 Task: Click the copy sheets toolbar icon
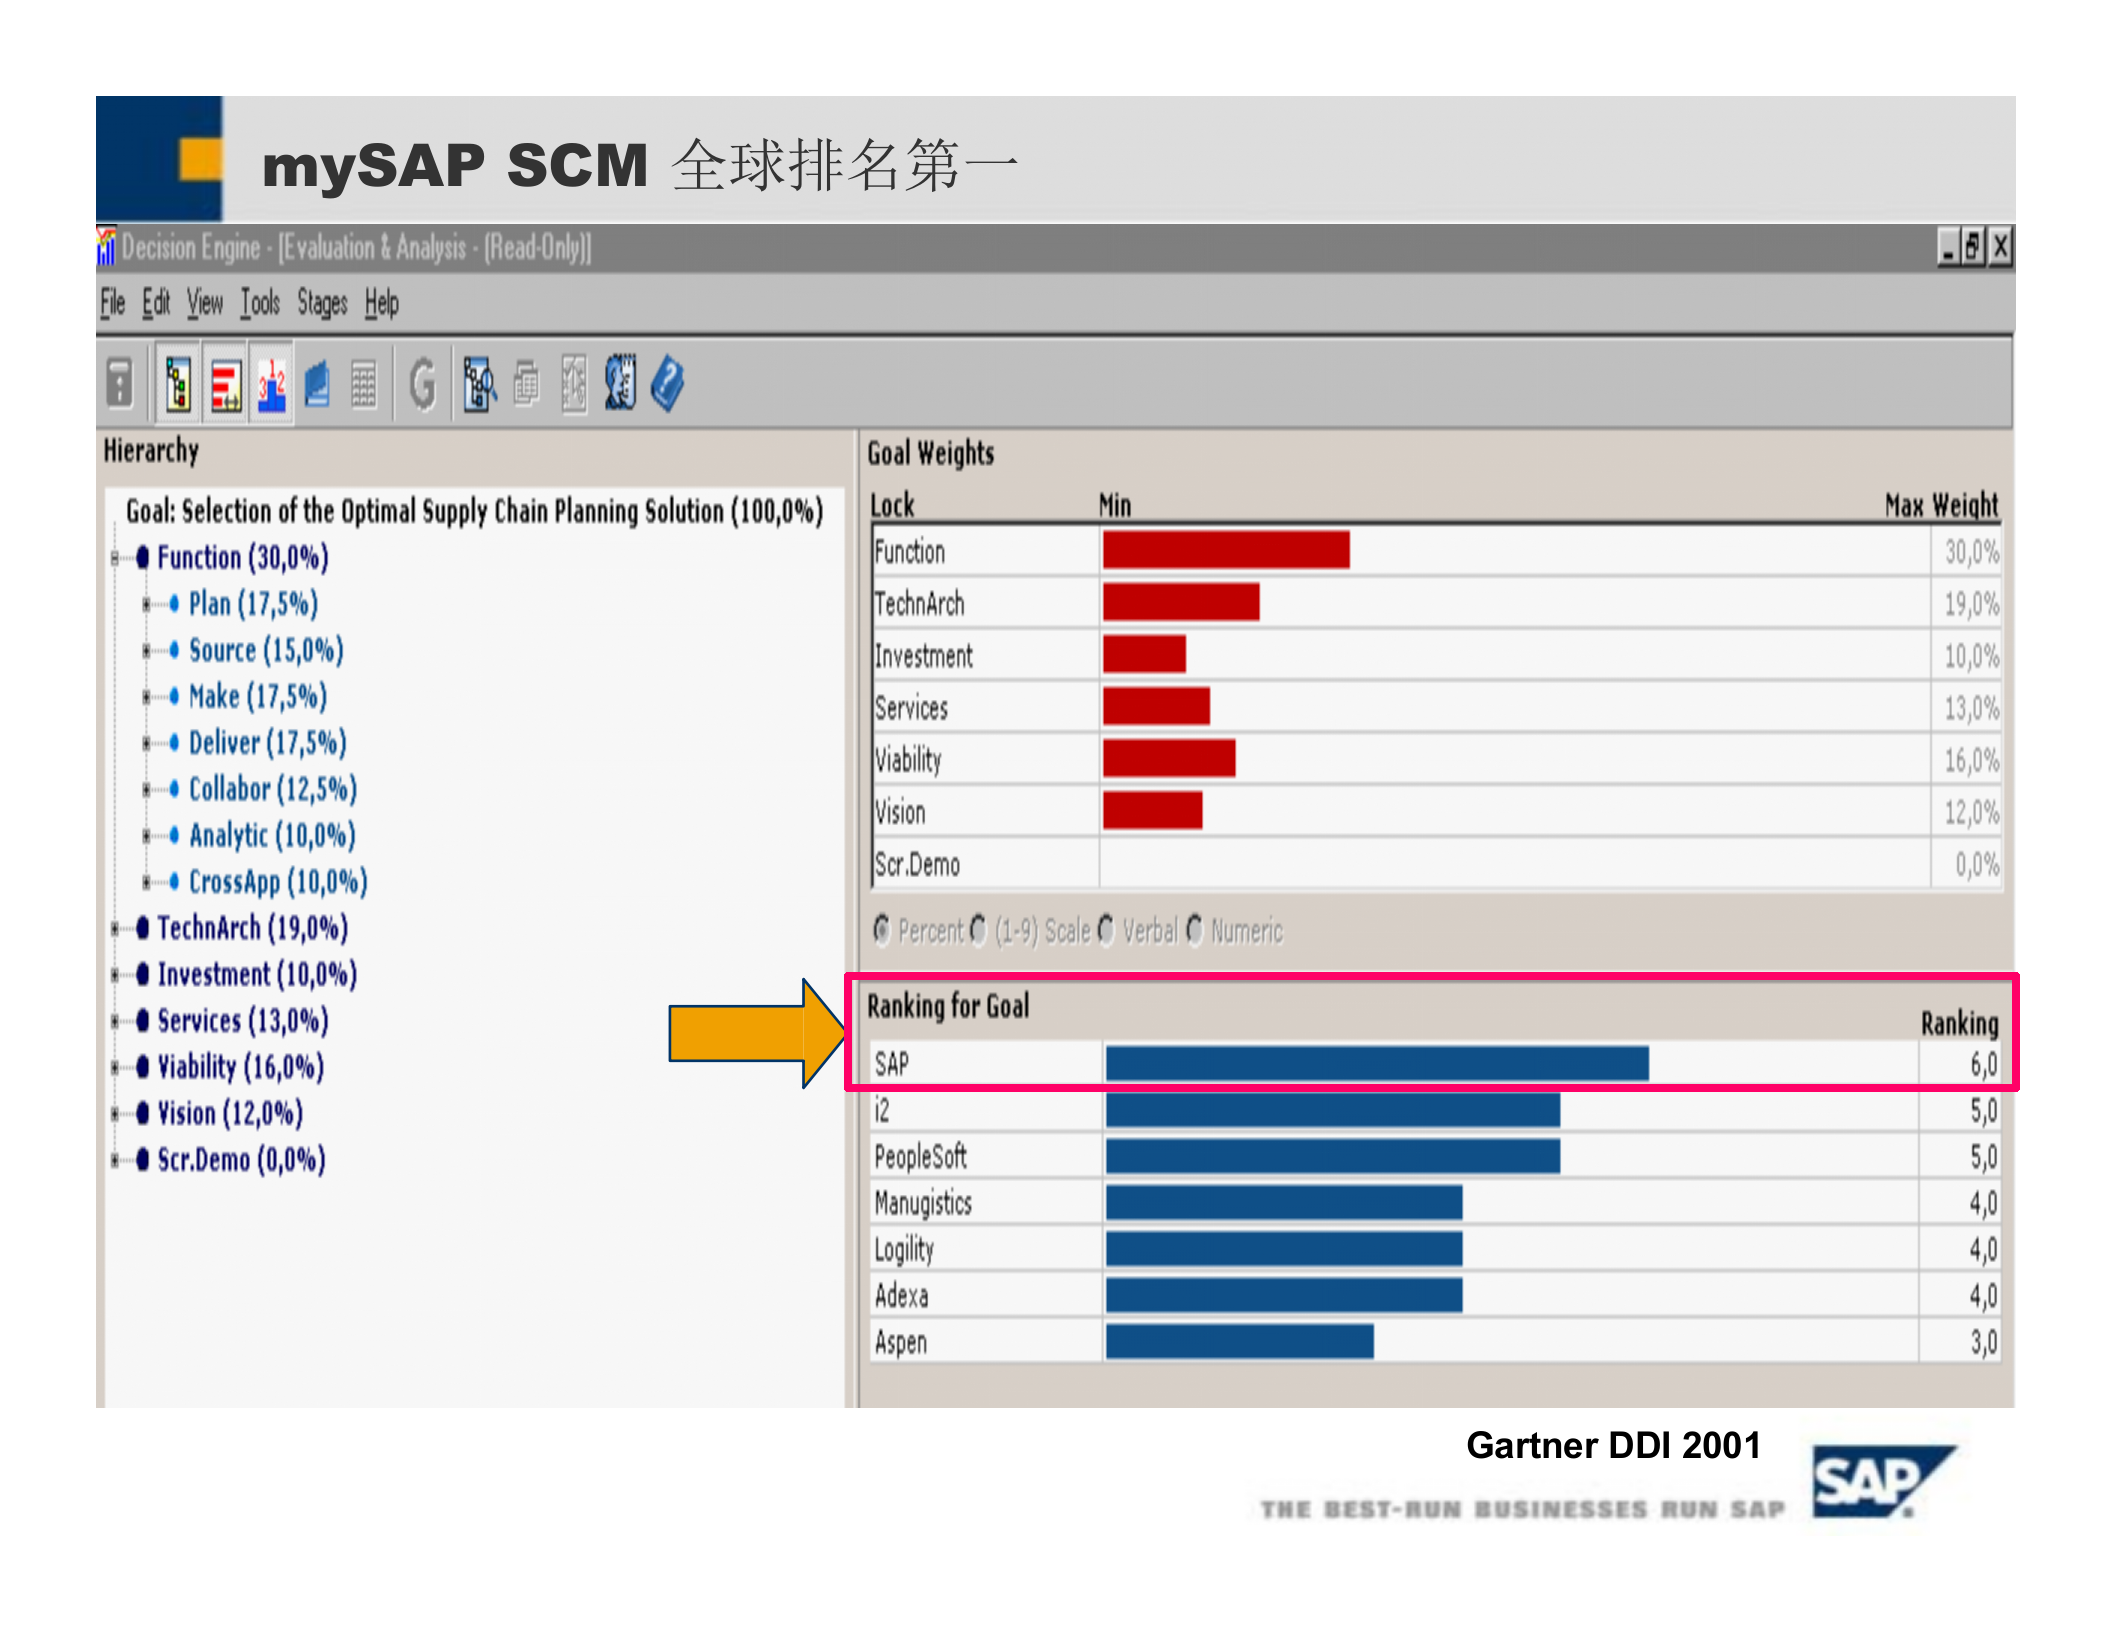point(527,385)
